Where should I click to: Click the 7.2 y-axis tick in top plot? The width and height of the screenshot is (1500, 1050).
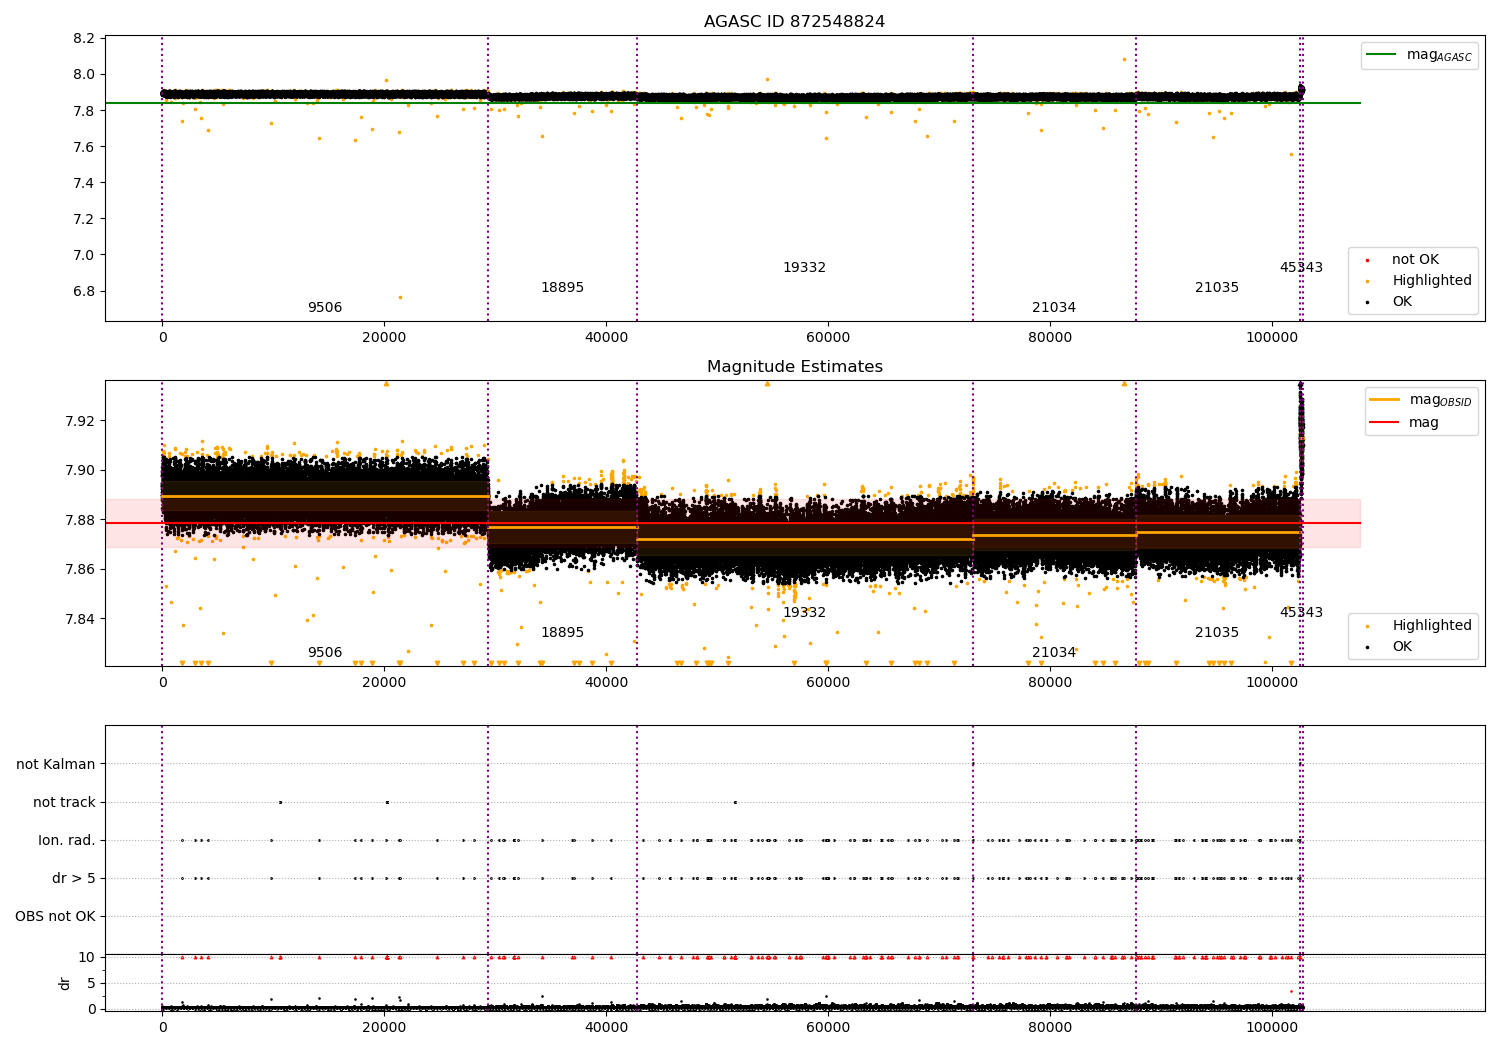point(85,219)
